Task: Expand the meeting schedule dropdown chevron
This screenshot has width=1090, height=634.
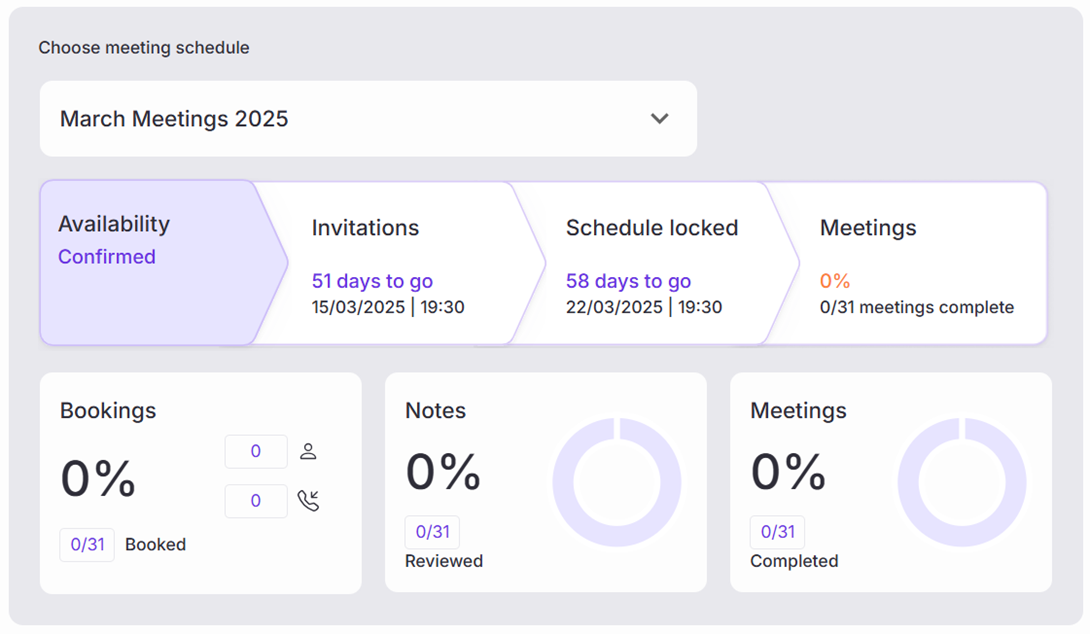Action: pos(659,118)
